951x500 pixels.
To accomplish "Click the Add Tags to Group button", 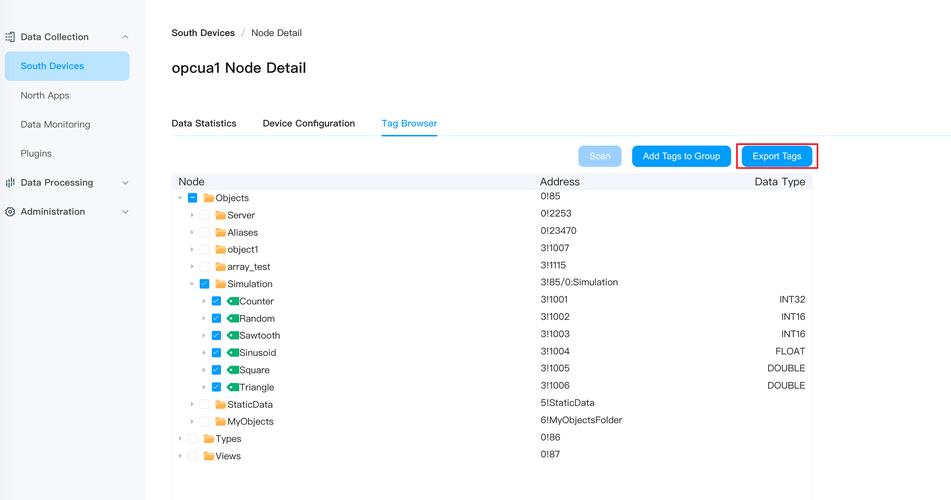I will (681, 156).
